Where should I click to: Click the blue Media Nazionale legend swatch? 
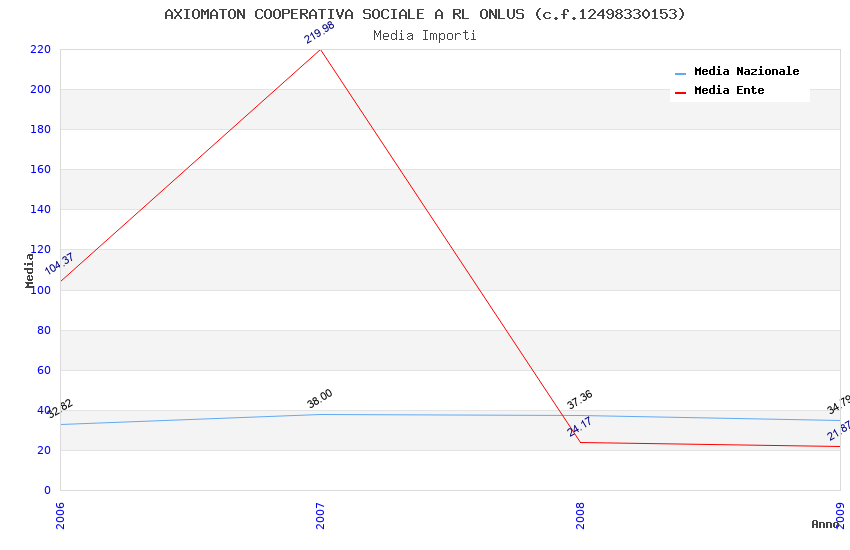[x=680, y=73]
